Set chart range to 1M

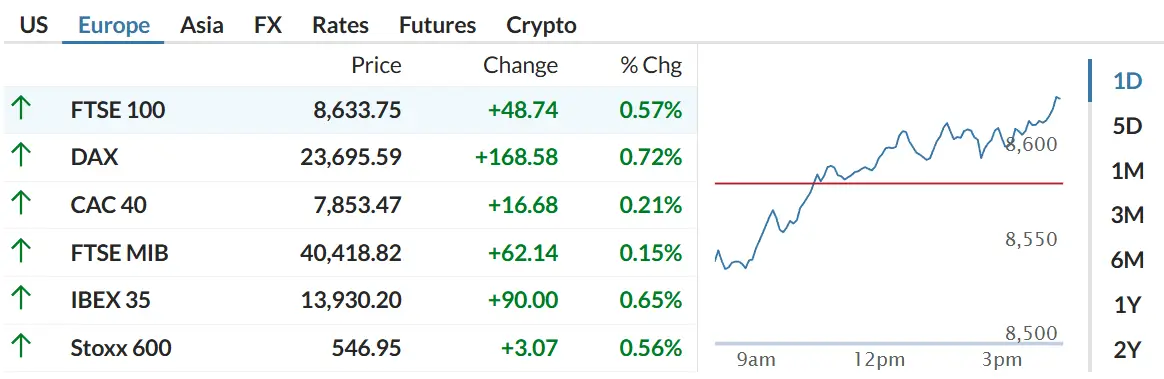point(1127,171)
